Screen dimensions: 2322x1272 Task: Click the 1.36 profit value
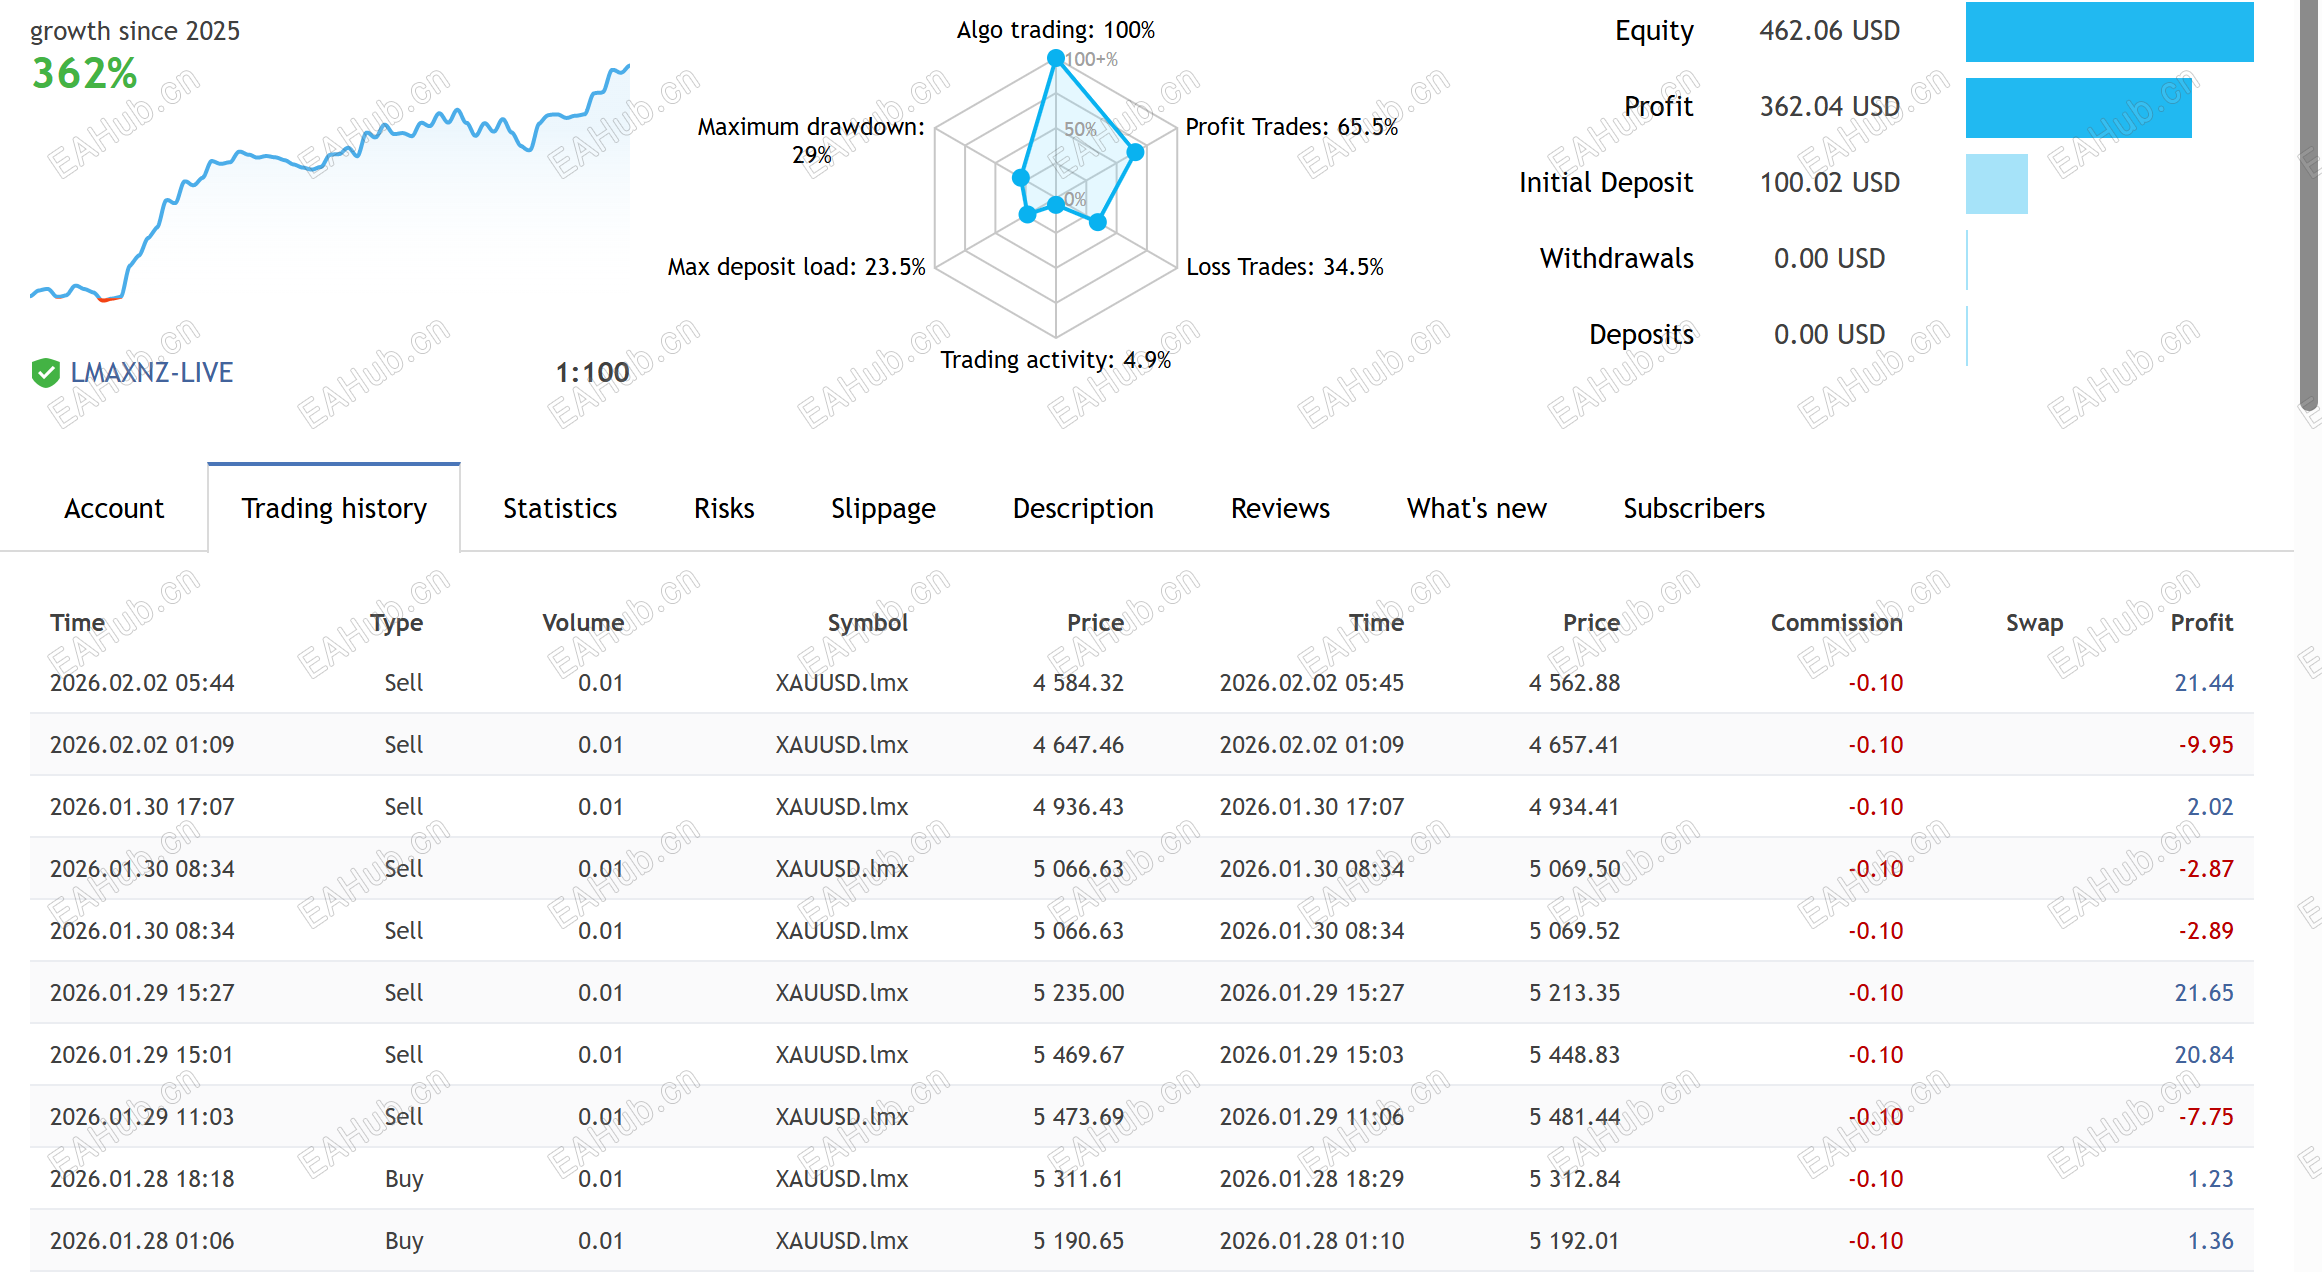2210,1241
